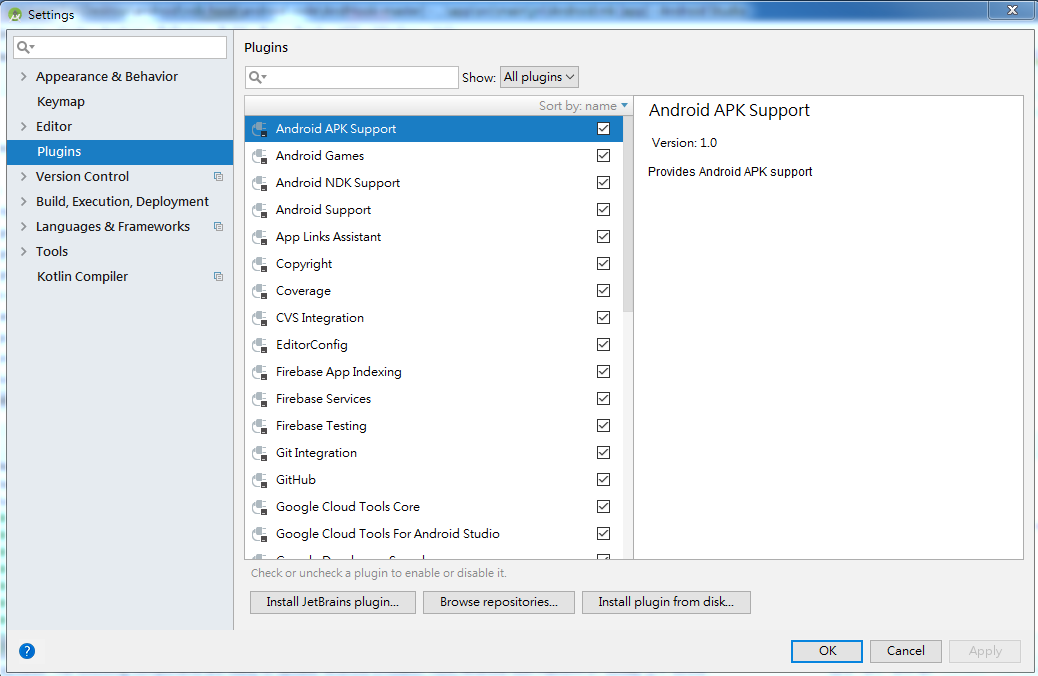Disable the Android APK Support checkbox
The width and height of the screenshot is (1038, 676).
pos(603,128)
